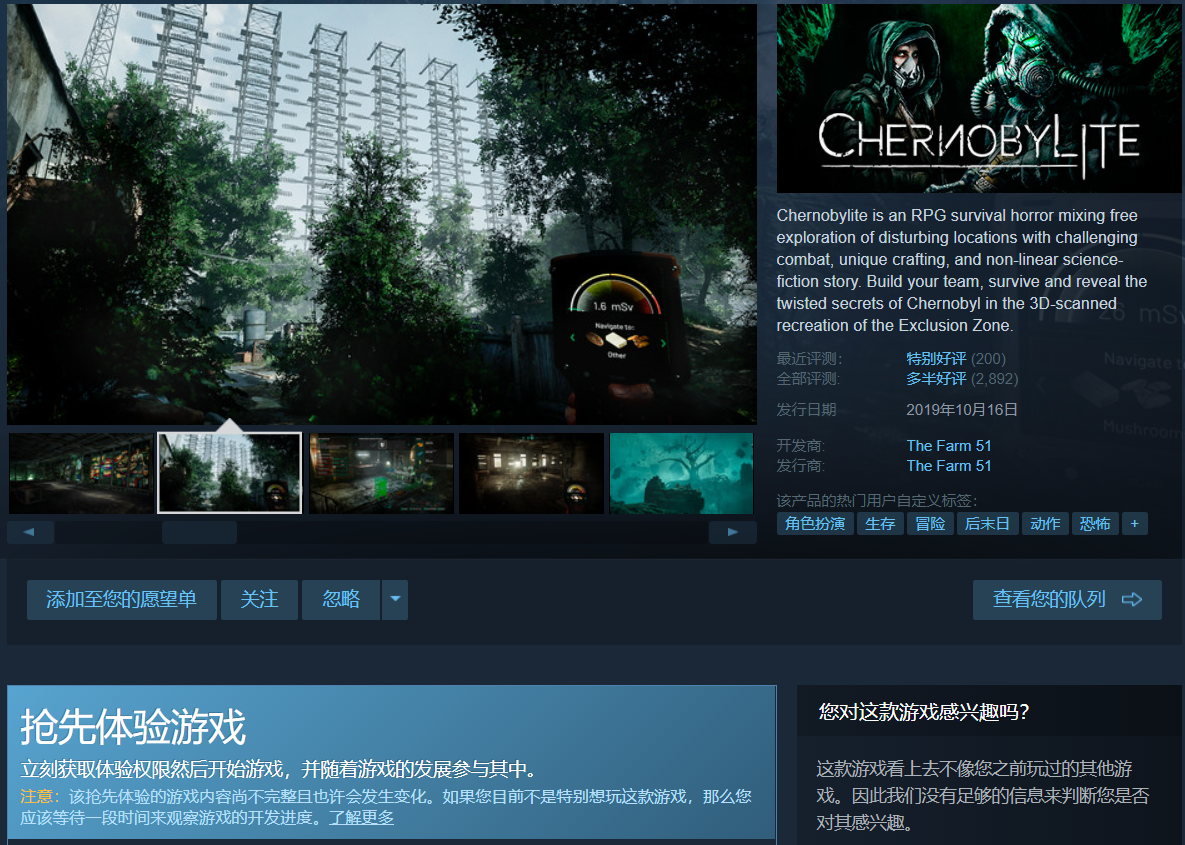Screen dimensions: 1185x845
Task: Select the 角色扮演 tag
Action: tap(815, 524)
